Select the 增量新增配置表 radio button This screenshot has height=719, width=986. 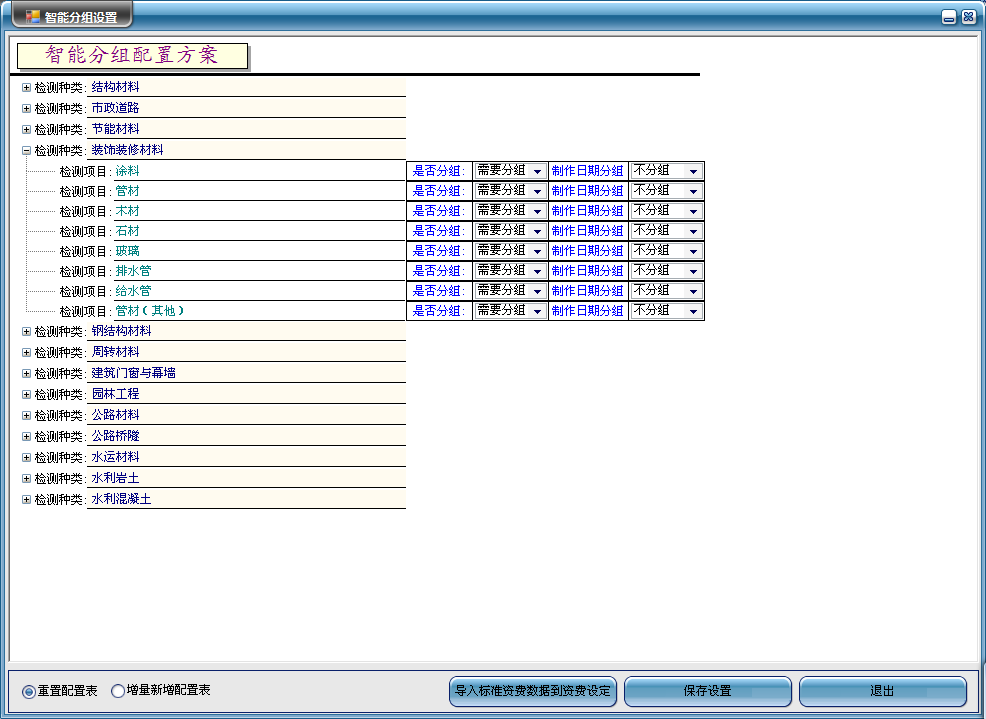pos(118,691)
